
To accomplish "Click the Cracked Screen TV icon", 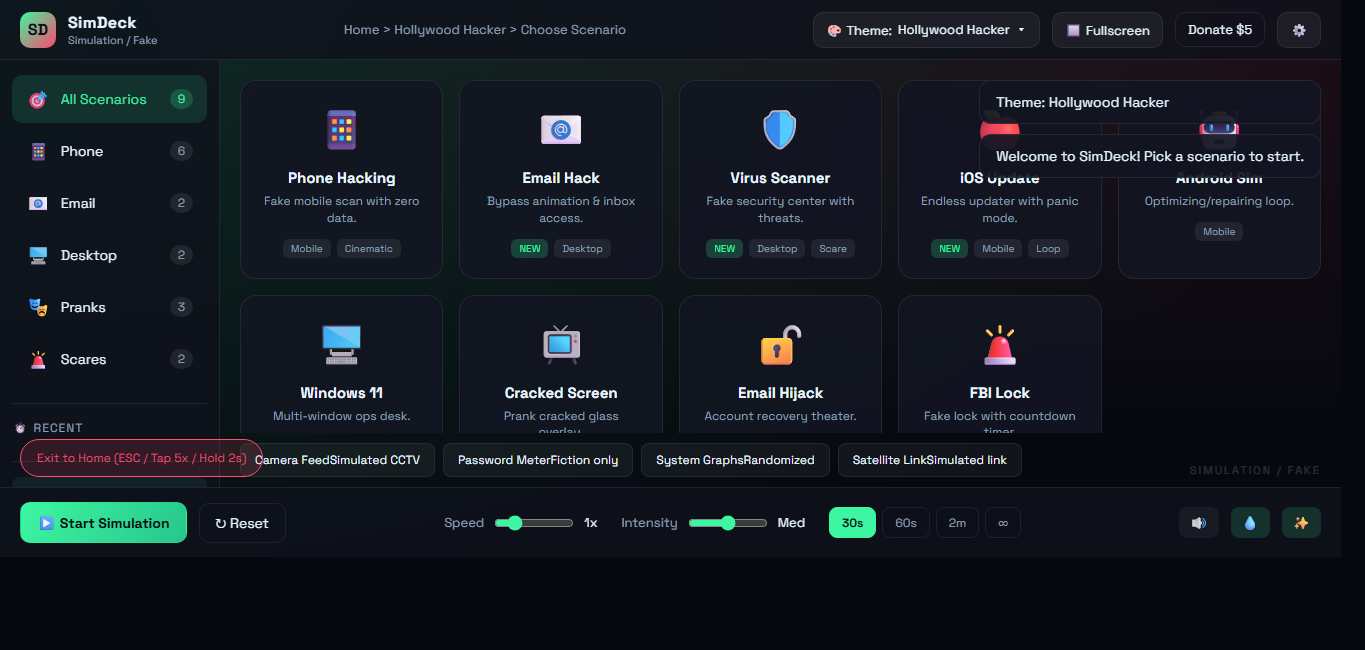I will [560, 345].
